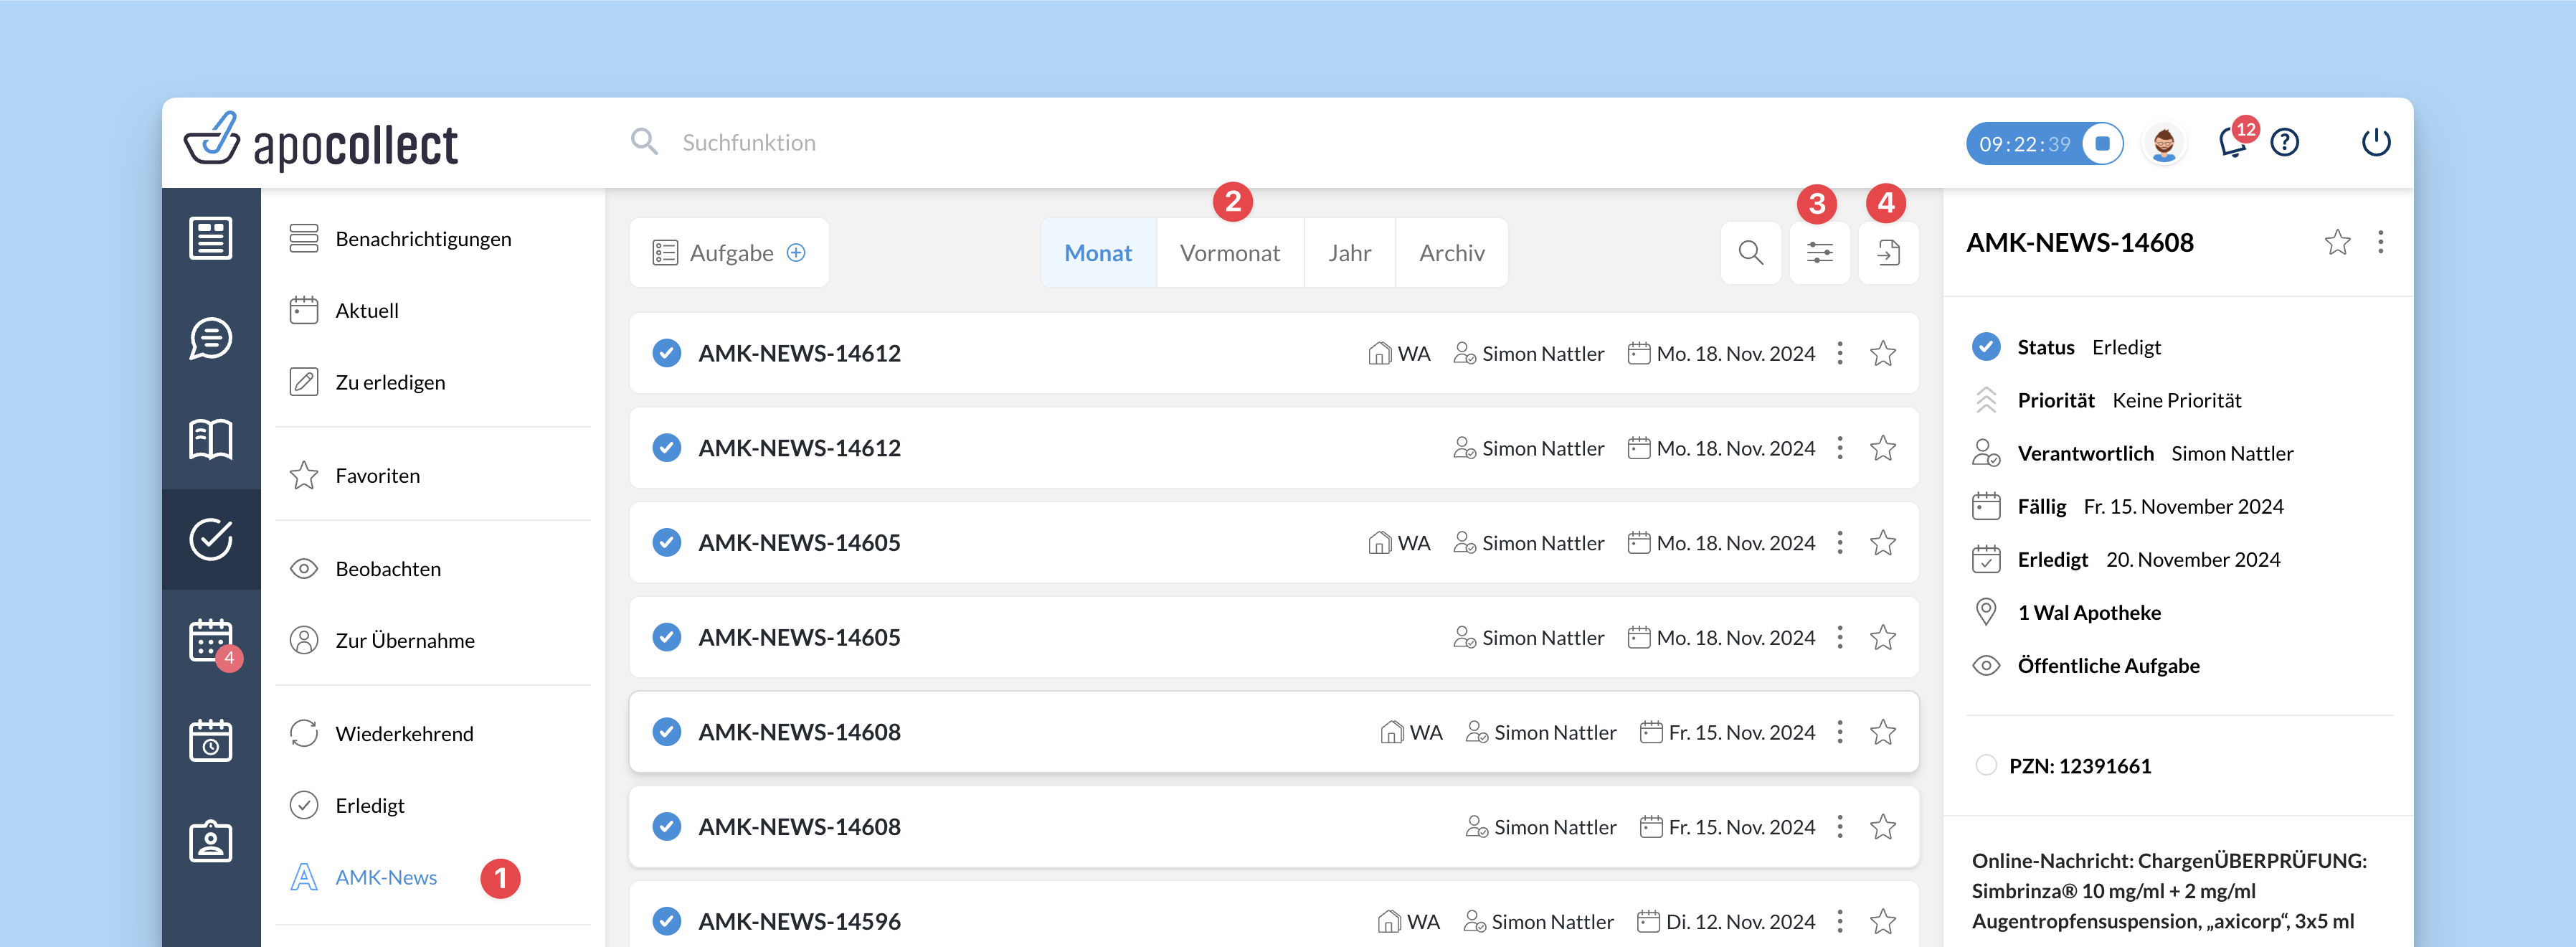The height and width of the screenshot is (947, 2576).
Task: Click the export tasks icon
Action: click(1887, 253)
